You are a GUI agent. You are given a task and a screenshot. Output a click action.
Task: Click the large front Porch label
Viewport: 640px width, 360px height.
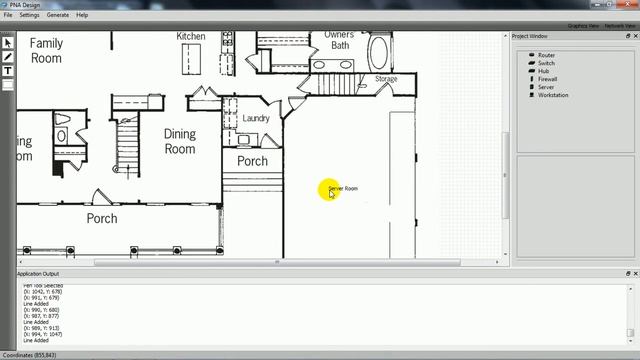(x=102, y=218)
